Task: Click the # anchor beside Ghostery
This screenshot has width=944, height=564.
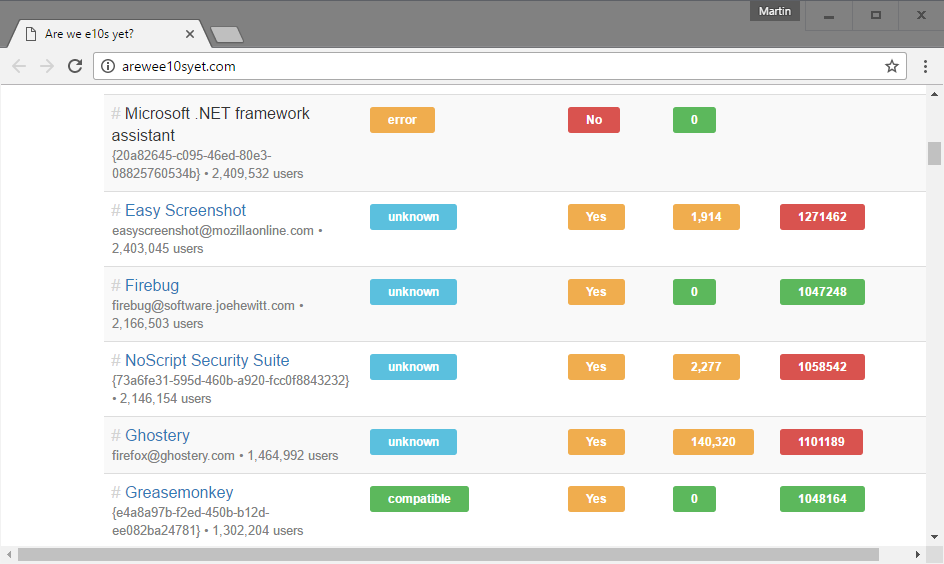Action: click(116, 435)
